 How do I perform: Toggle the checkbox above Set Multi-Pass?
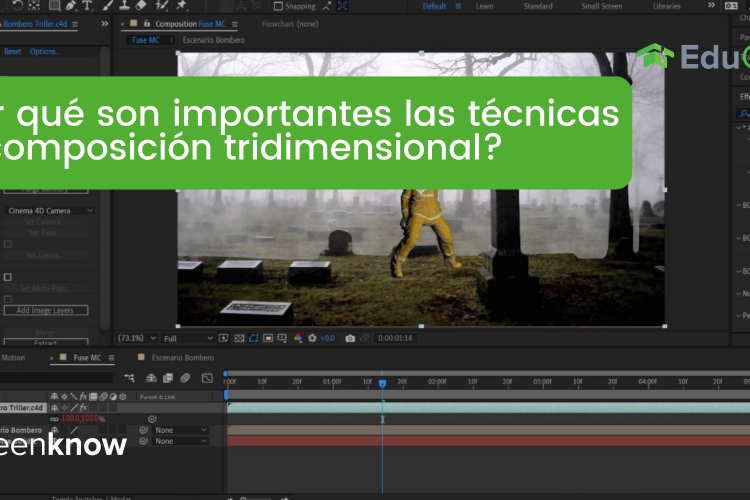point(8,277)
